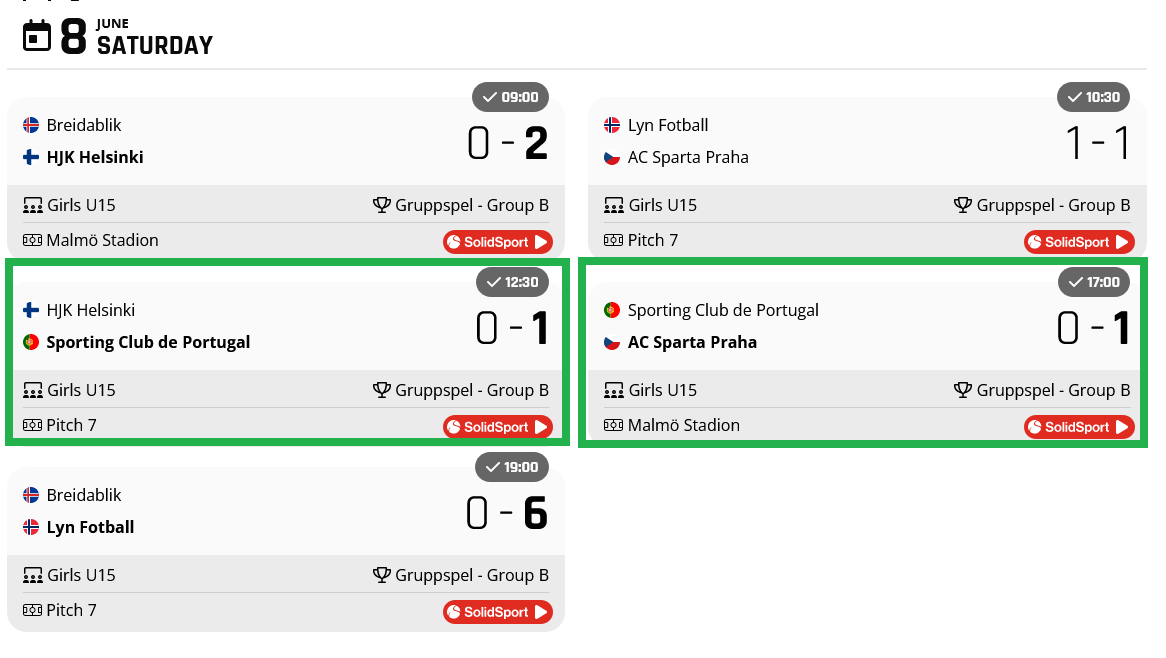Open SolidSport stream for Sporting vs AC Sparta Praha
The height and width of the screenshot is (658, 1166).
[1078, 427]
